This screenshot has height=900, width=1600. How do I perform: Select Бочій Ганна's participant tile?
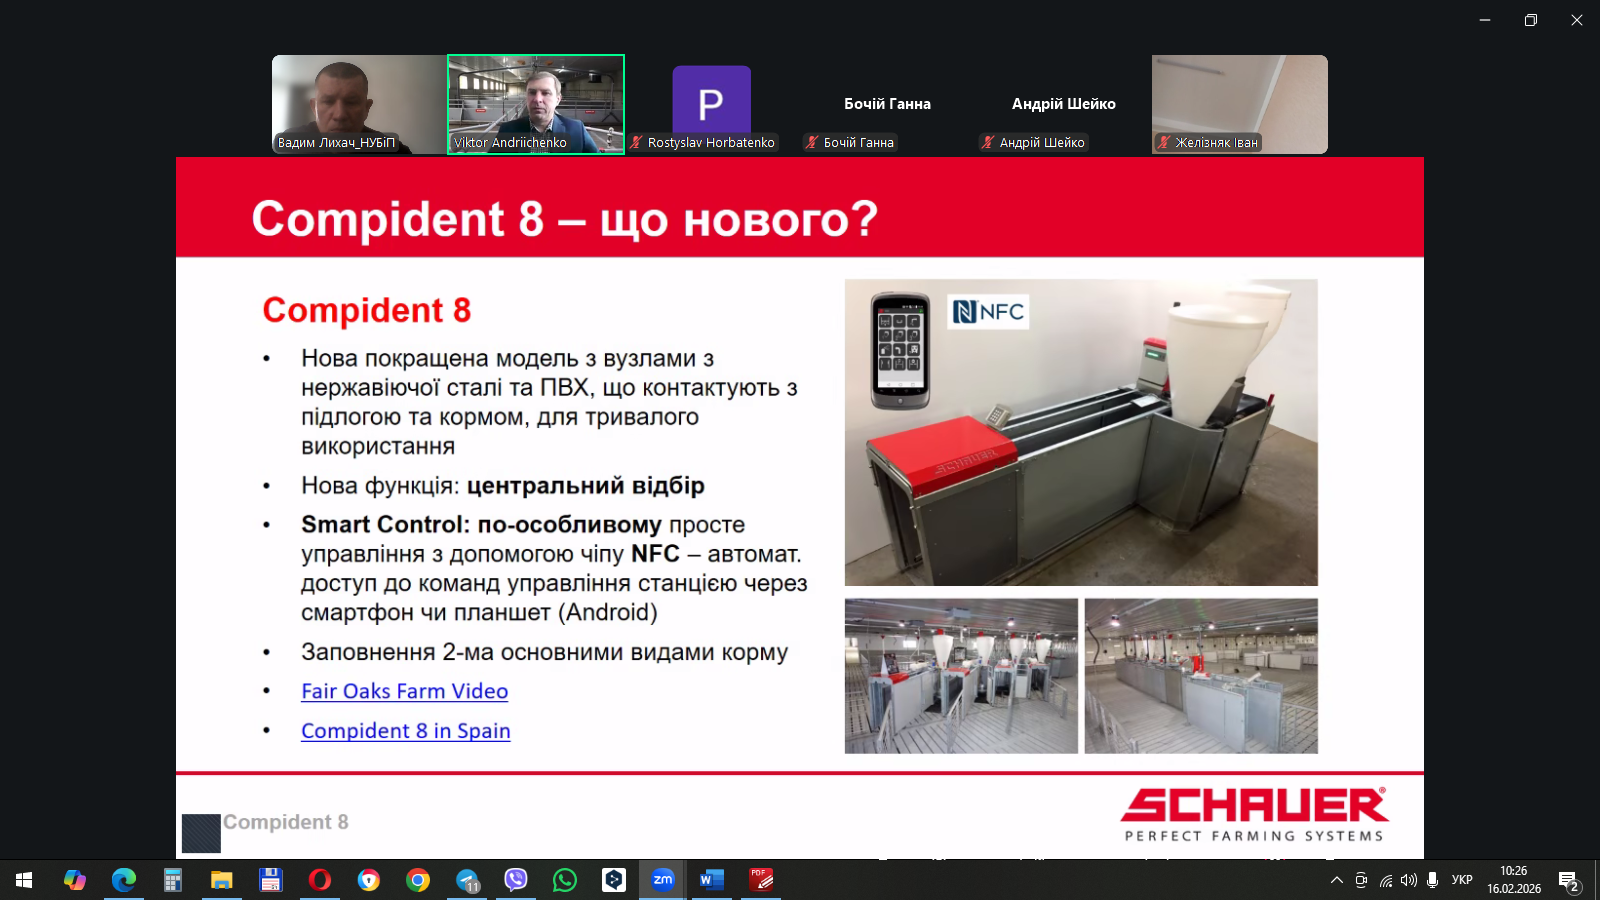pos(888,104)
